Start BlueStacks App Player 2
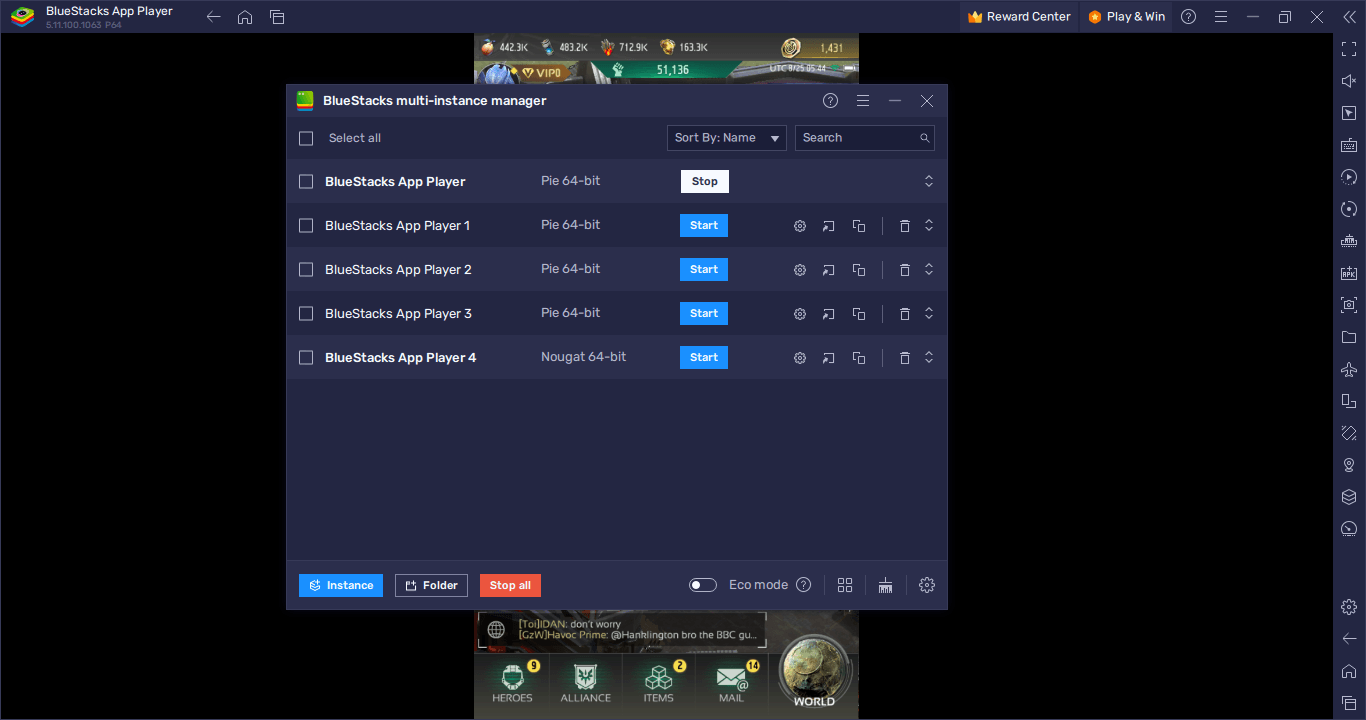1366x720 pixels. click(x=704, y=270)
